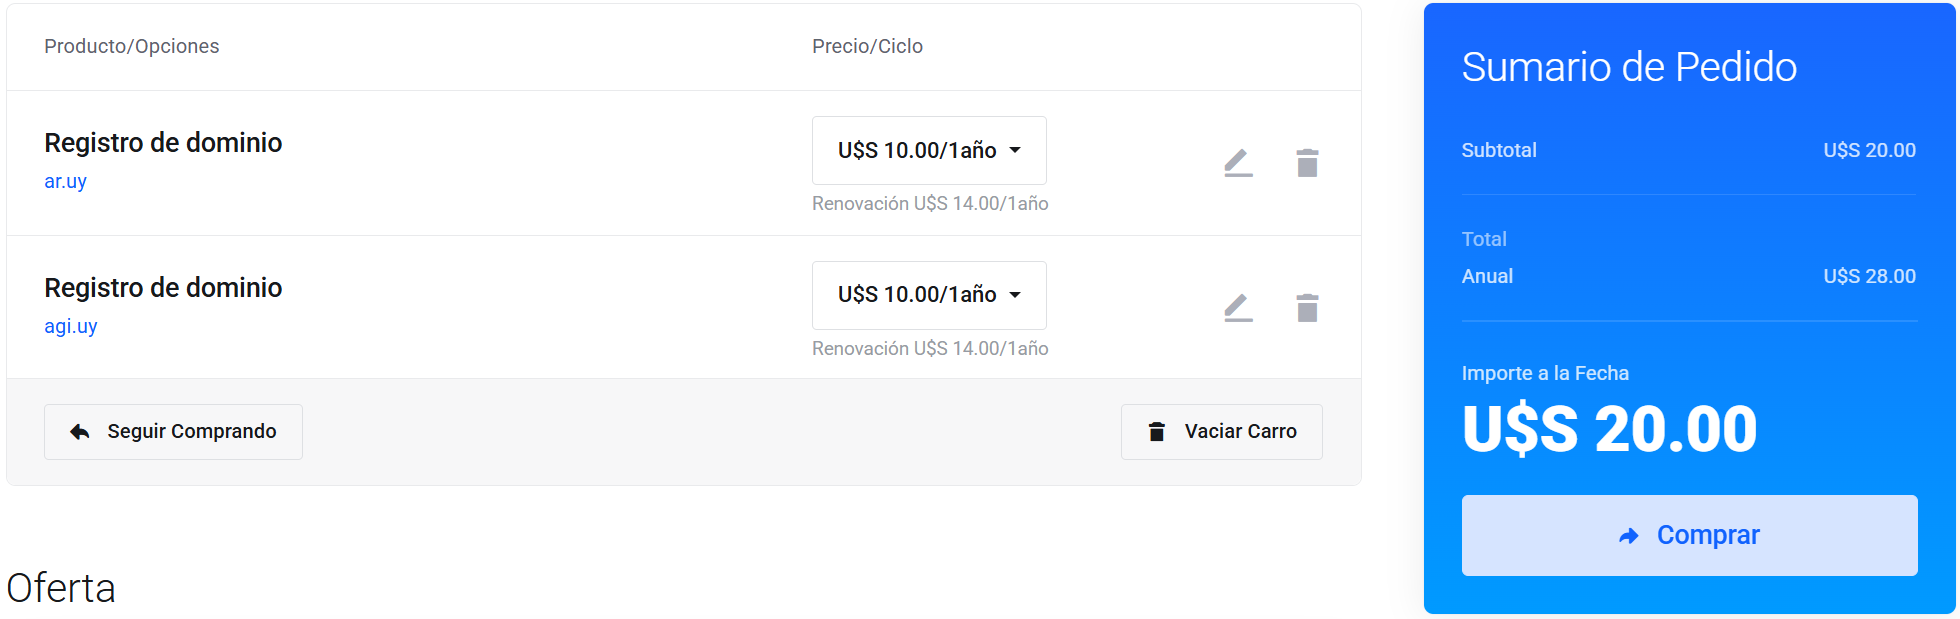
Task: Click the arrow icon on the Comprar button
Action: [1629, 536]
